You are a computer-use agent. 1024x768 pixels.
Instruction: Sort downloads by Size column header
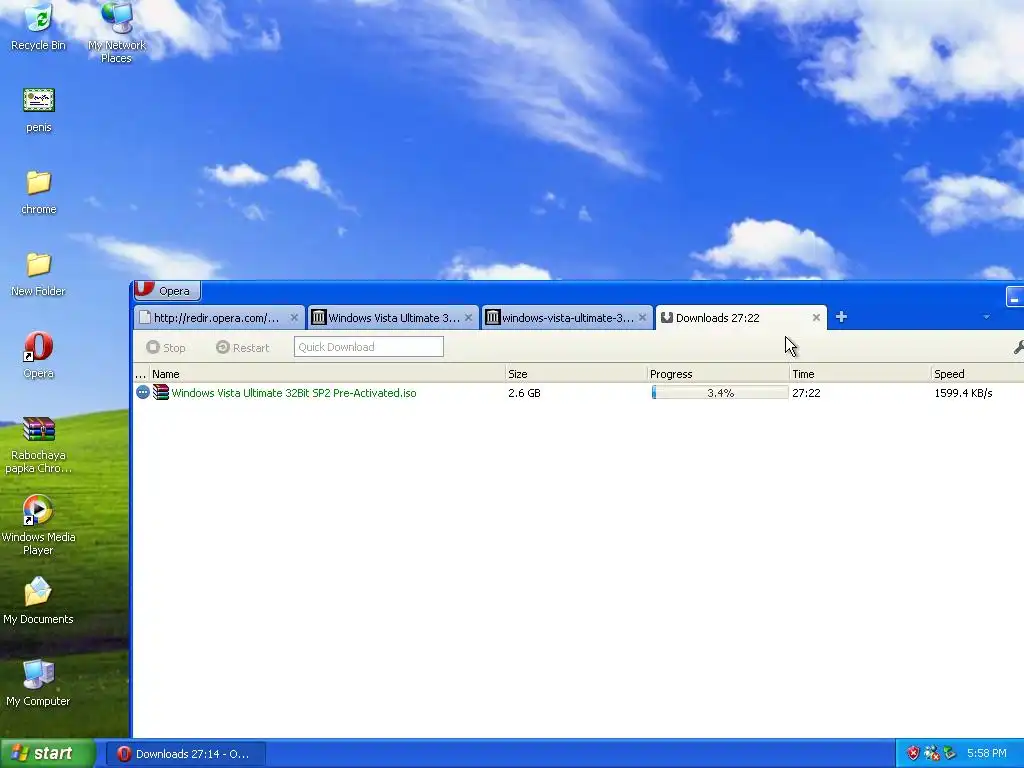click(x=576, y=374)
